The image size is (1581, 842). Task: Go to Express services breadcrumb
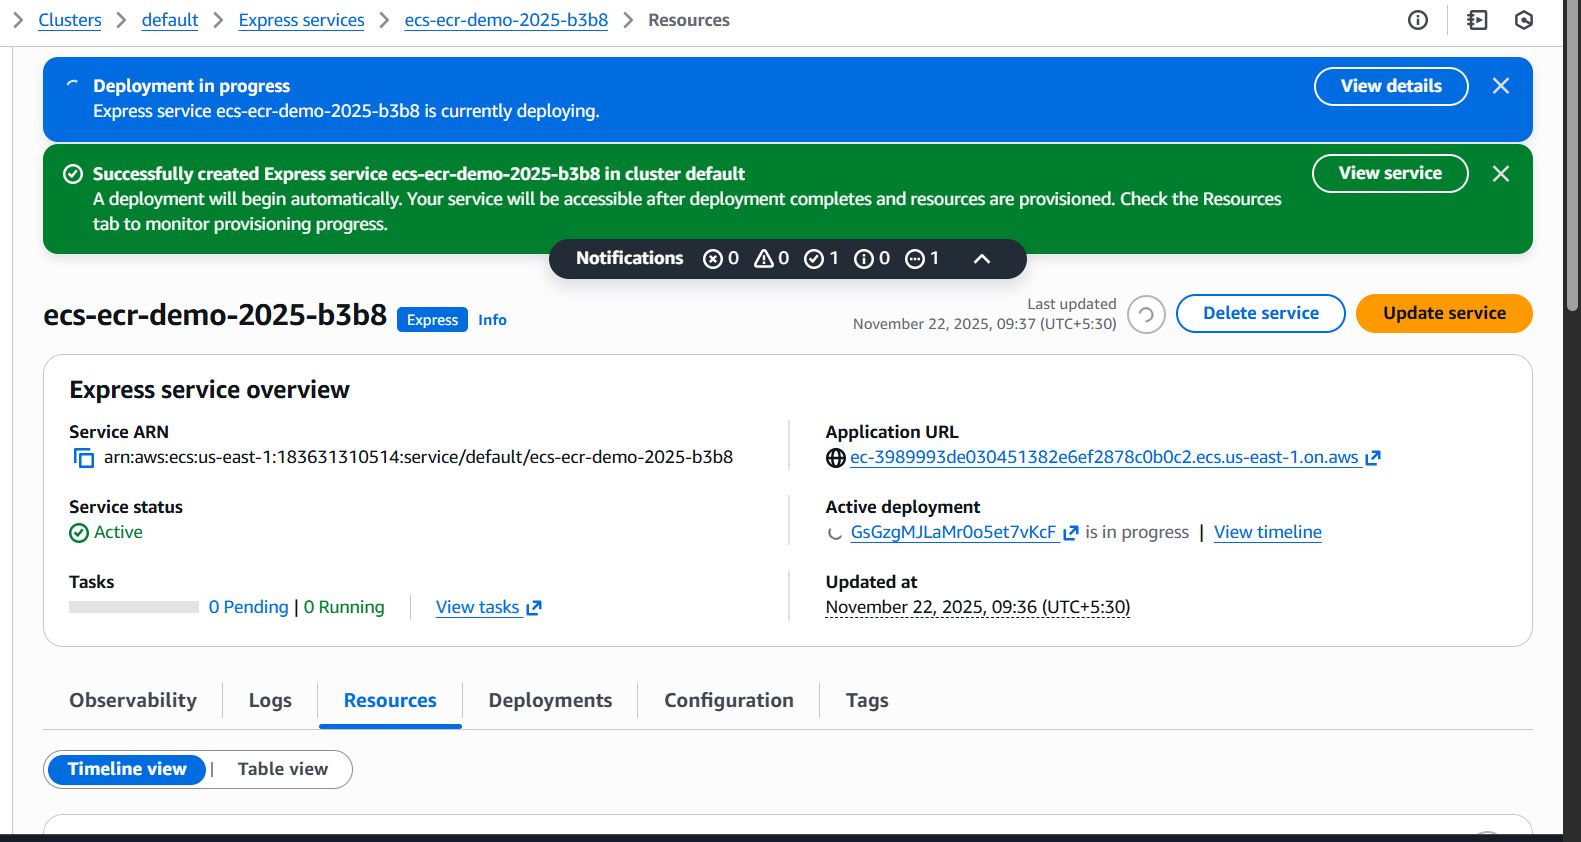(x=301, y=20)
